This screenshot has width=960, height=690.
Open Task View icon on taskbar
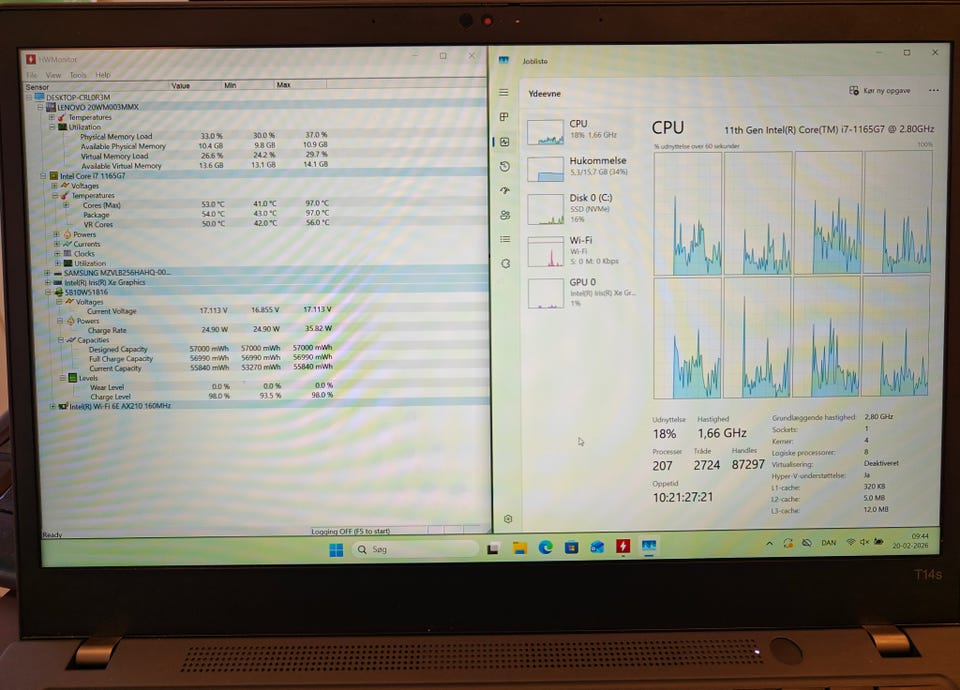[493, 549]
